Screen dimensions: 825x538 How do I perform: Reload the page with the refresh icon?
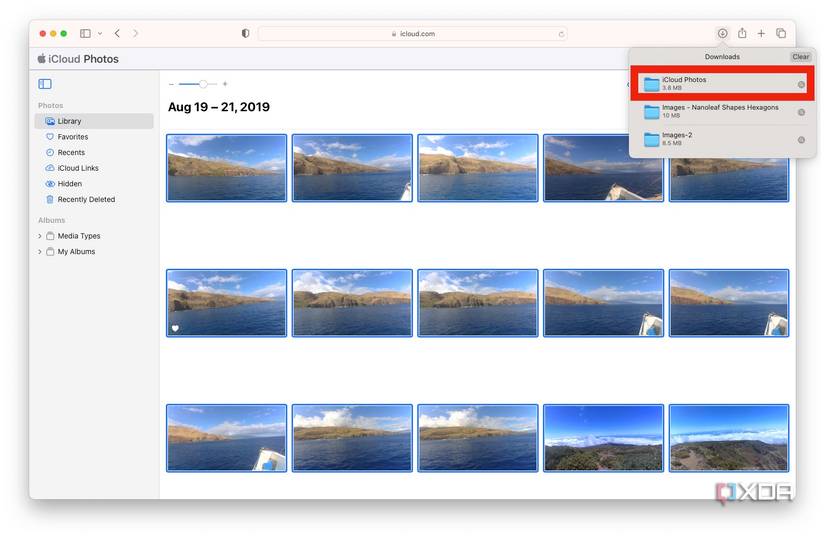pyautogui.click(x=561, y=34)
